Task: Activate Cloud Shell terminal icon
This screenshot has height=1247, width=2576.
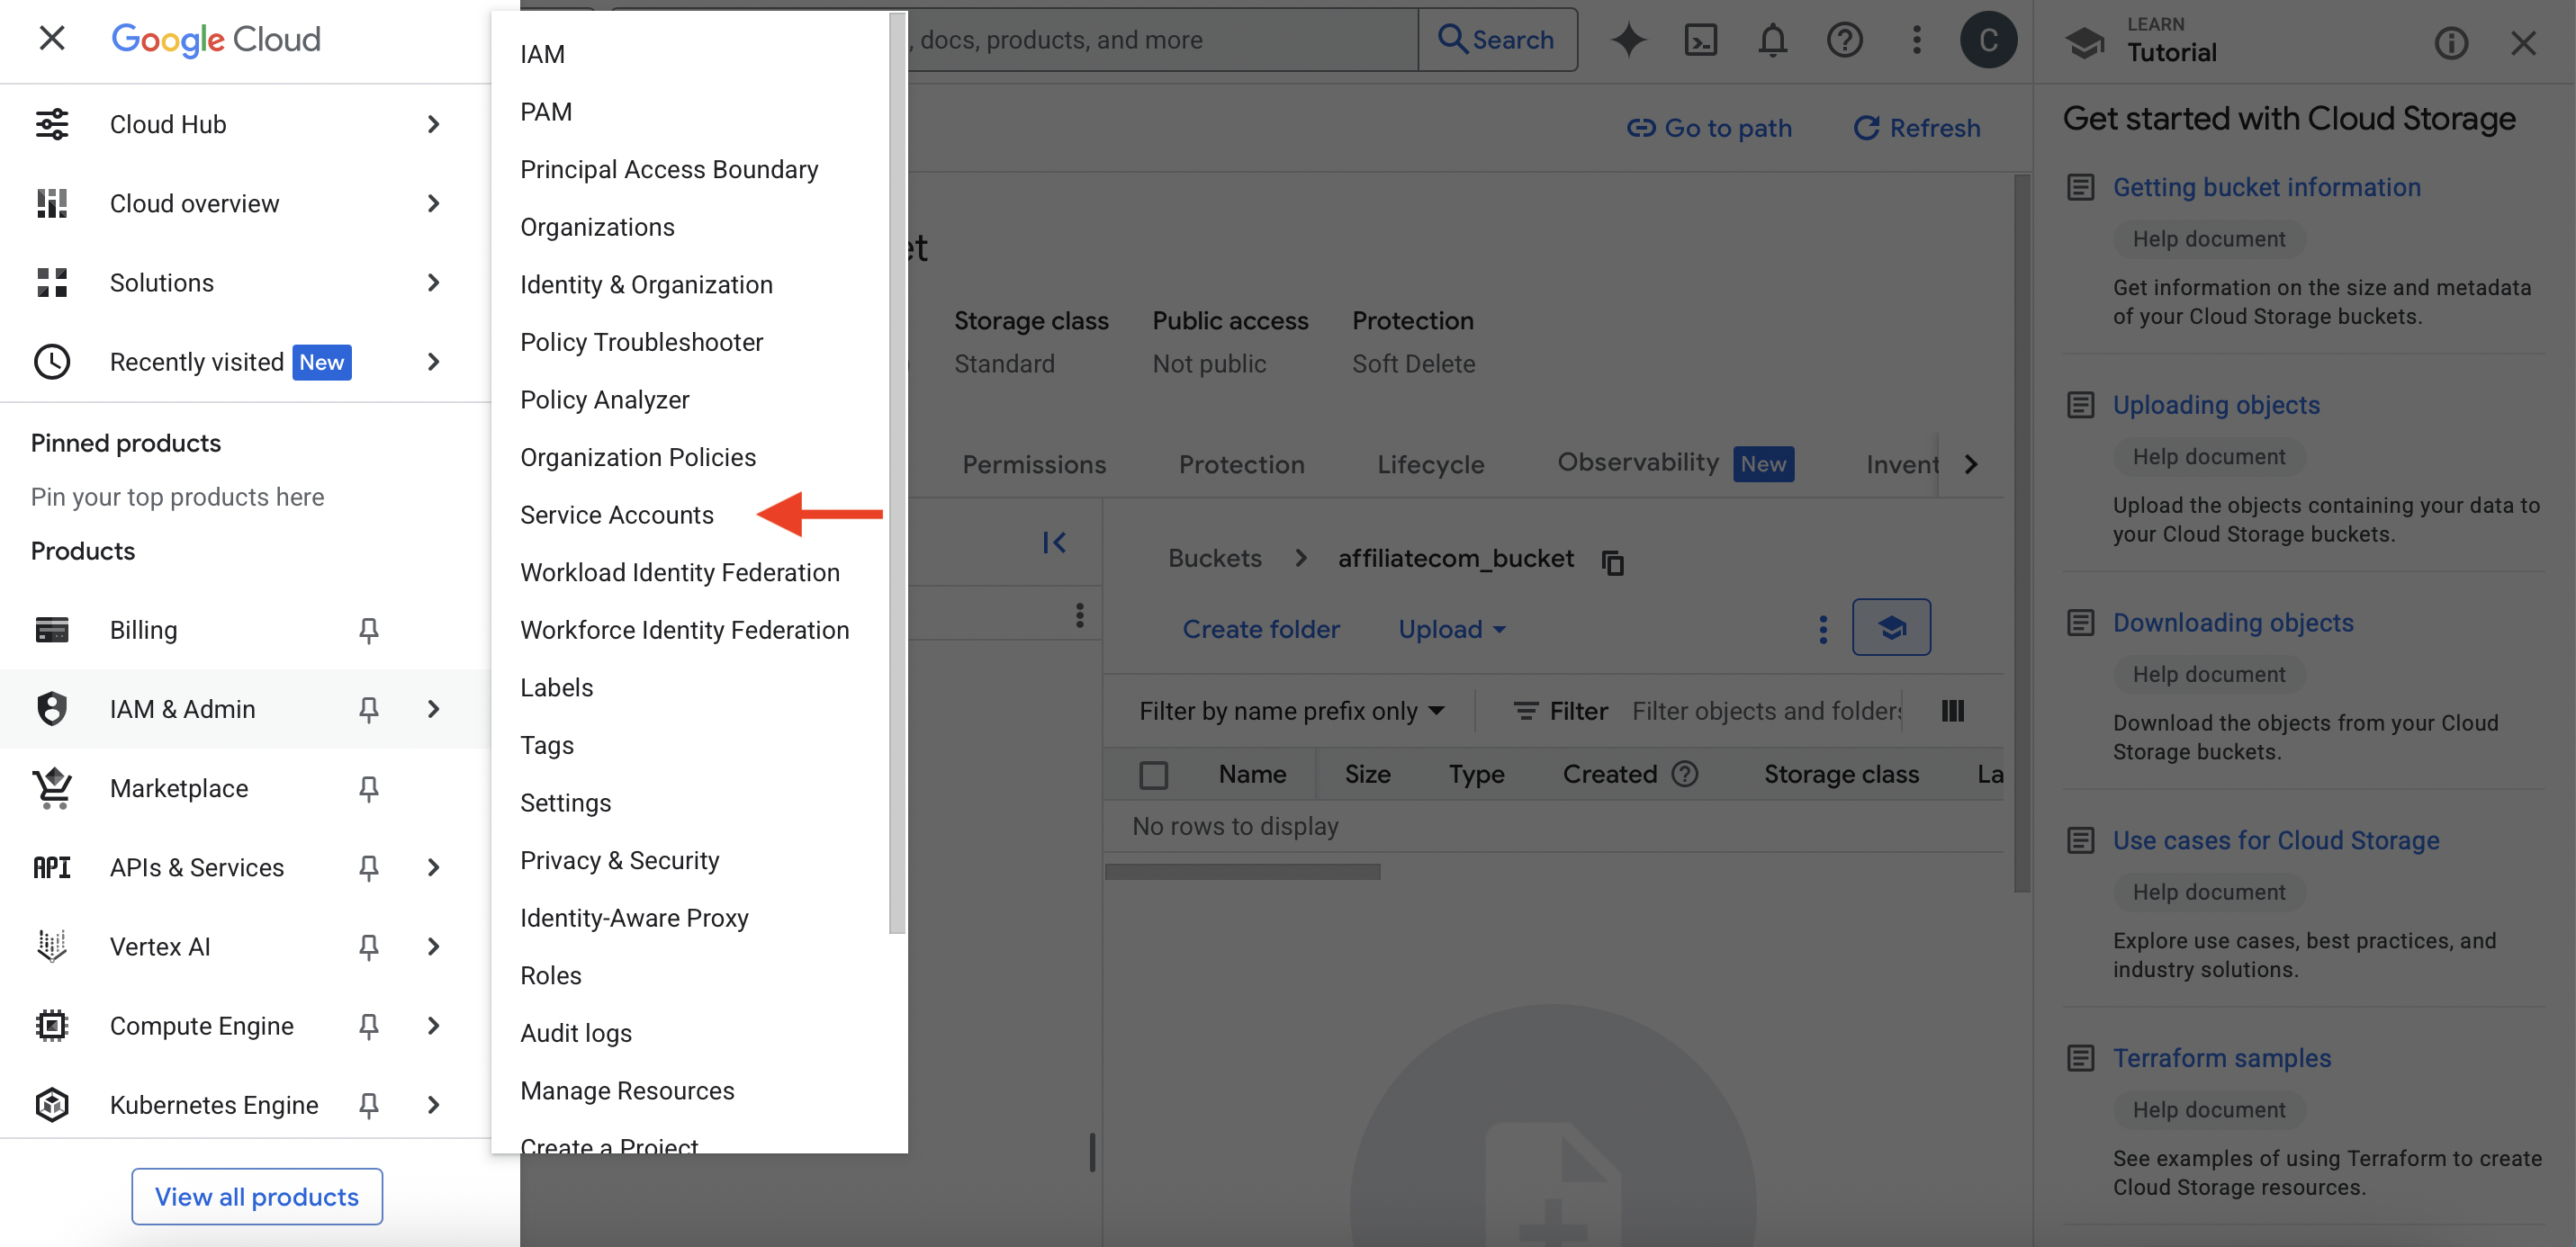Action: (1700, 40)
